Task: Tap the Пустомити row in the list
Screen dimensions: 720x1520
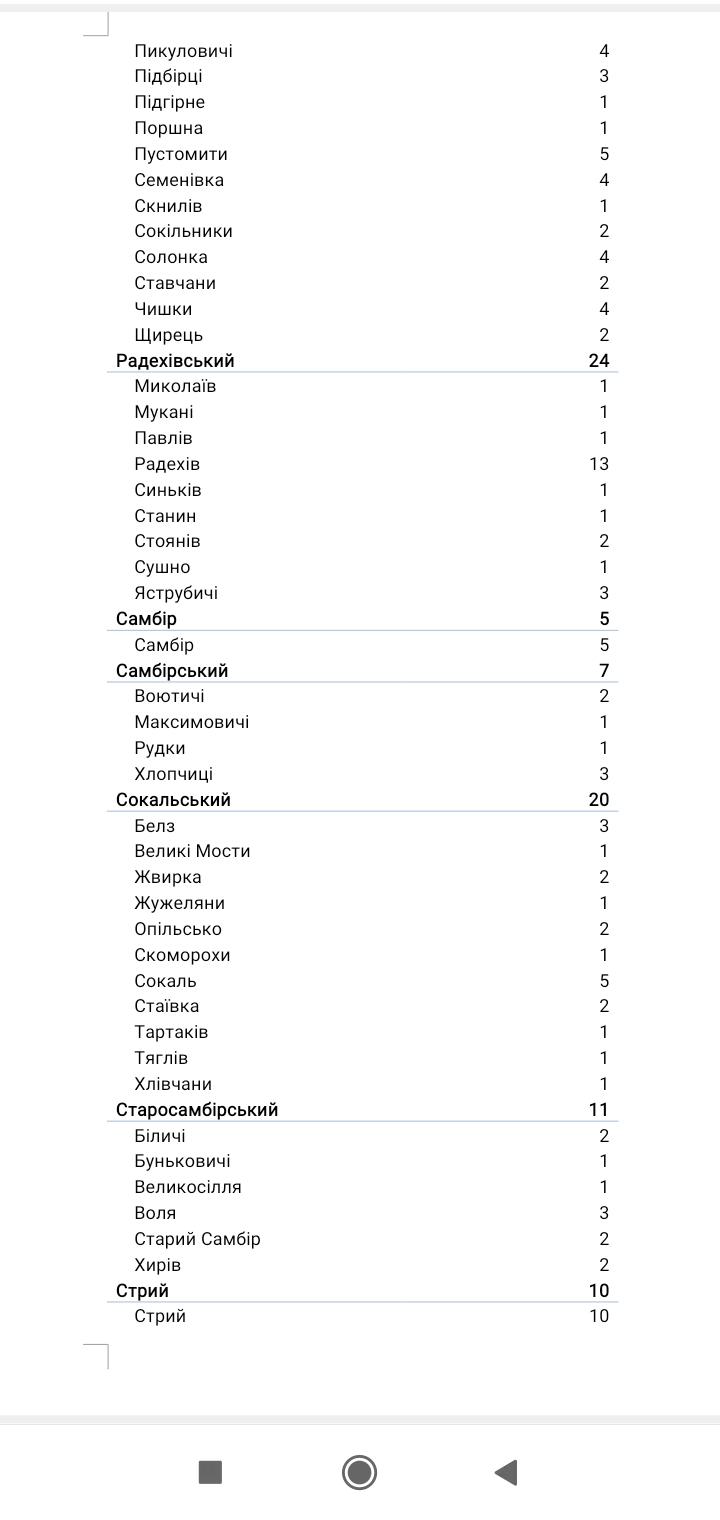Action: click(181, 154)
